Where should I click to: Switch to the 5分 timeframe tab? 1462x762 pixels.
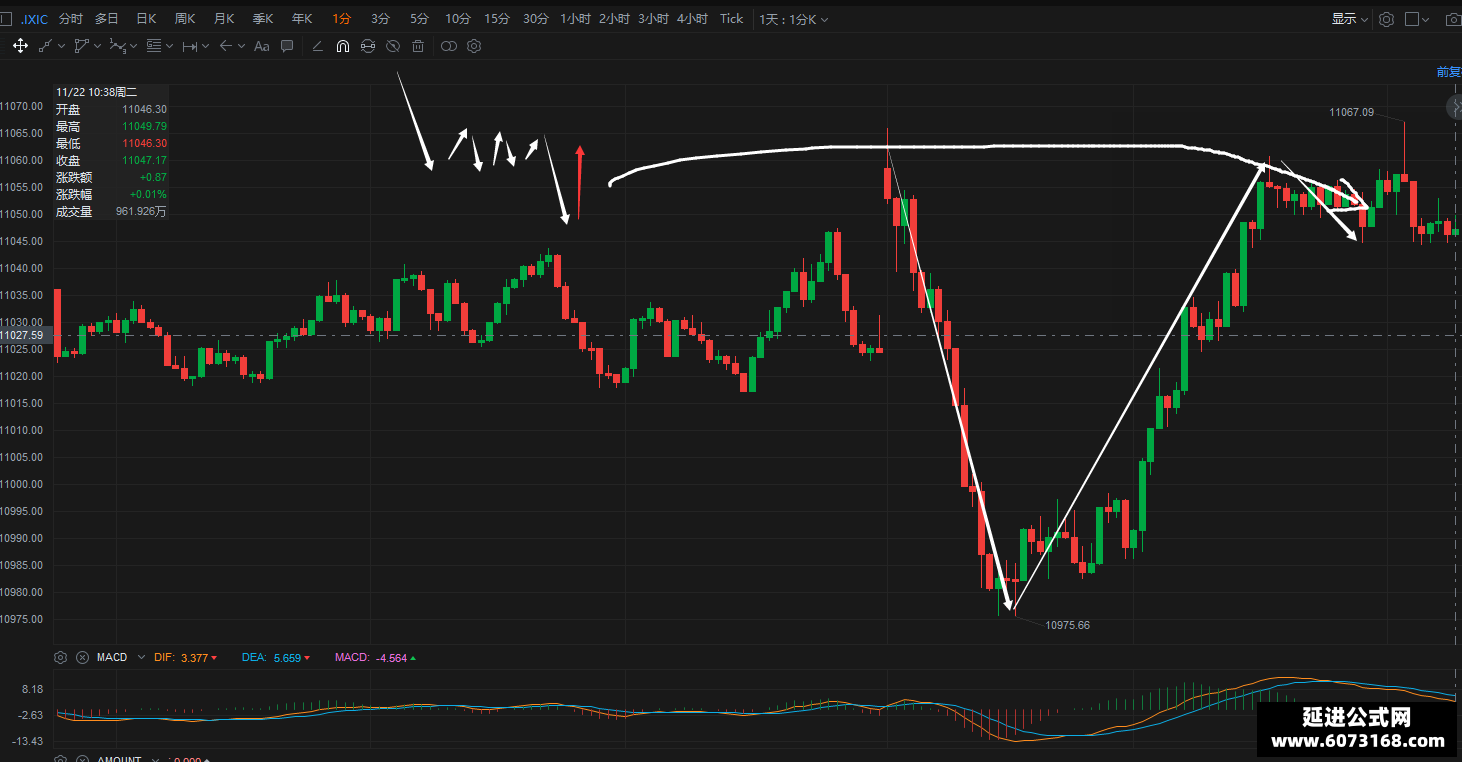pyautogui.click(x=419, y=19)
